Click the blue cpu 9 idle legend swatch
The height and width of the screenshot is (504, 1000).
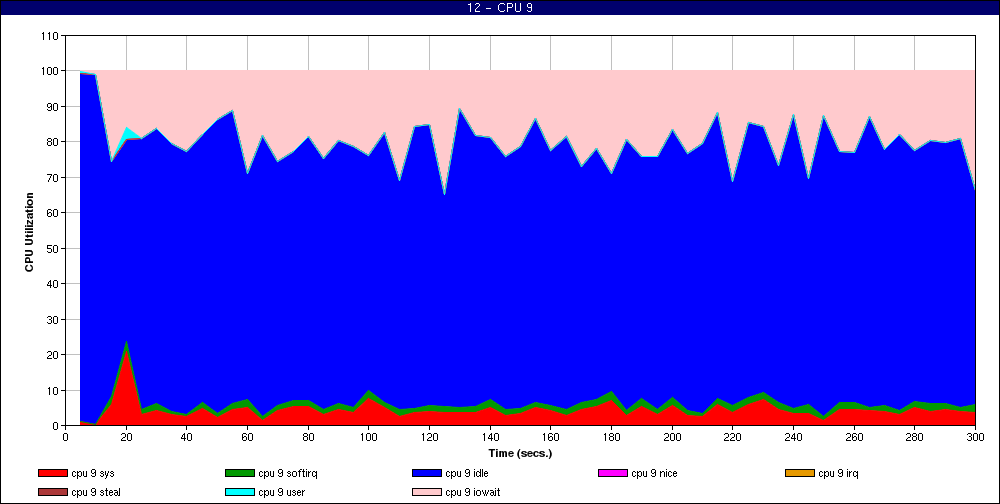pos(427,473)
